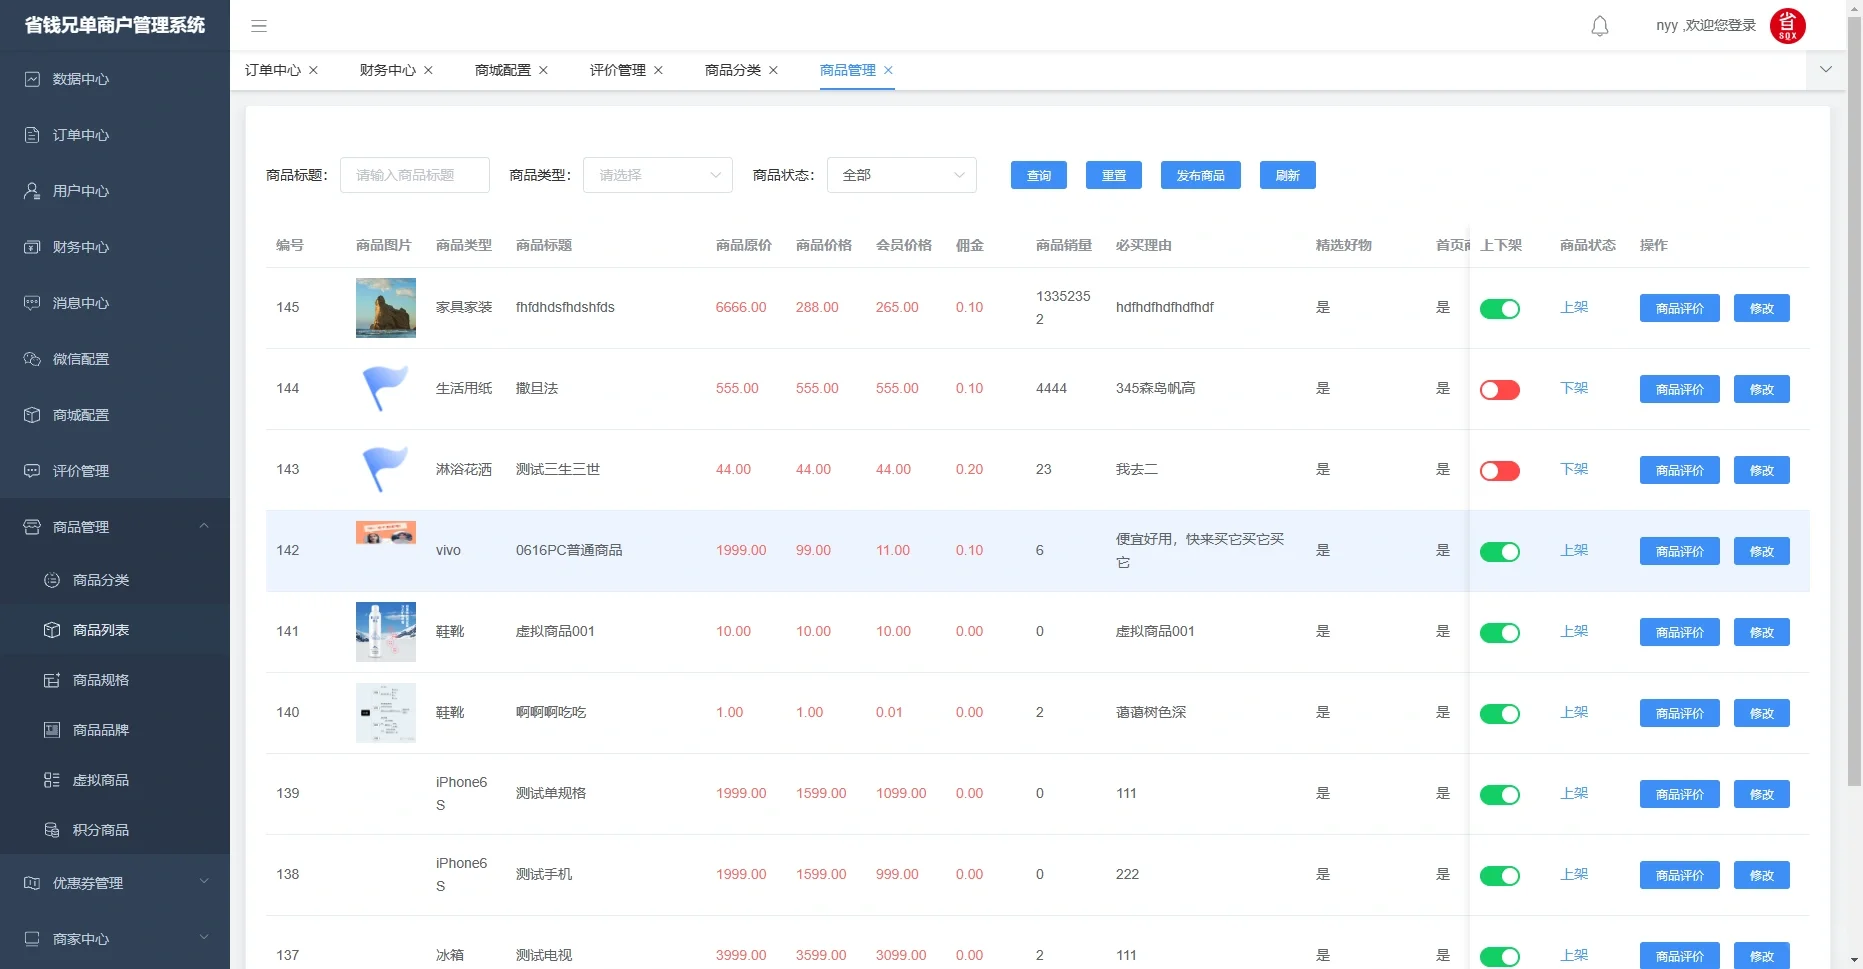Disable listing for product 145
Image resolution: width=1863 pixels, height=969 pixels.
click(x=1499, y=308)
